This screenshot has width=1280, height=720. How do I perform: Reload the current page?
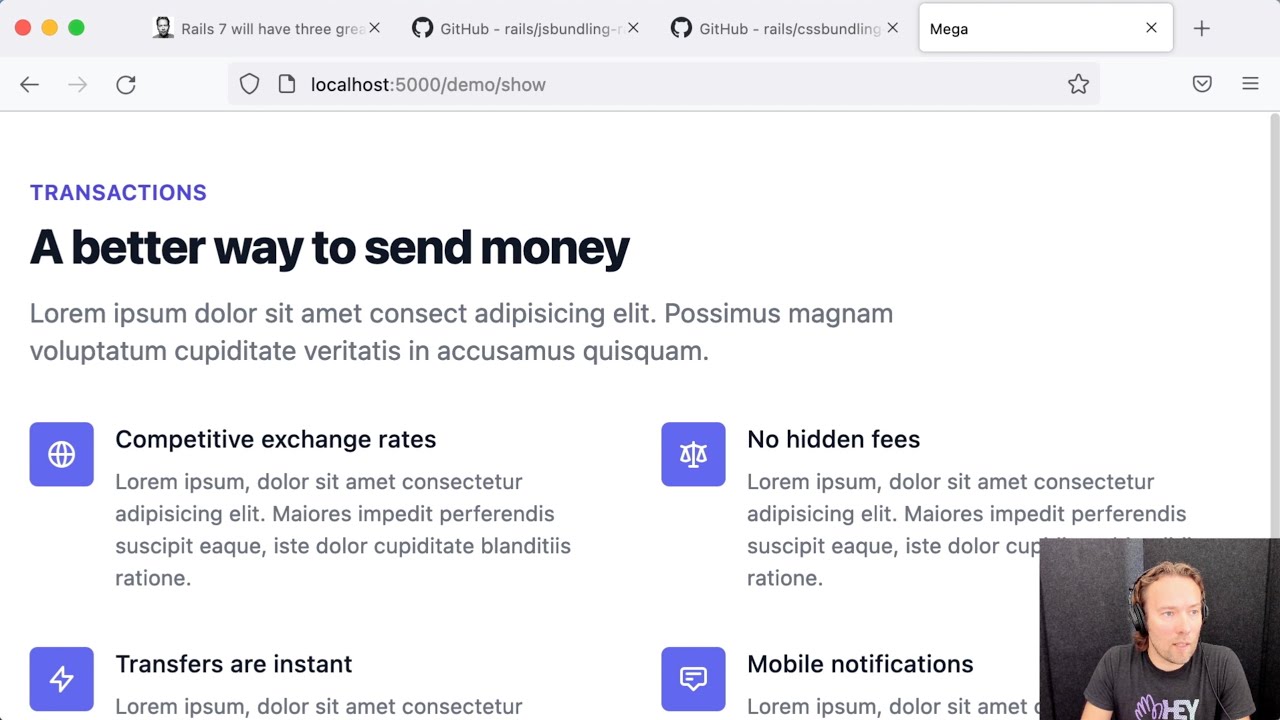click(x=126, y=85)
